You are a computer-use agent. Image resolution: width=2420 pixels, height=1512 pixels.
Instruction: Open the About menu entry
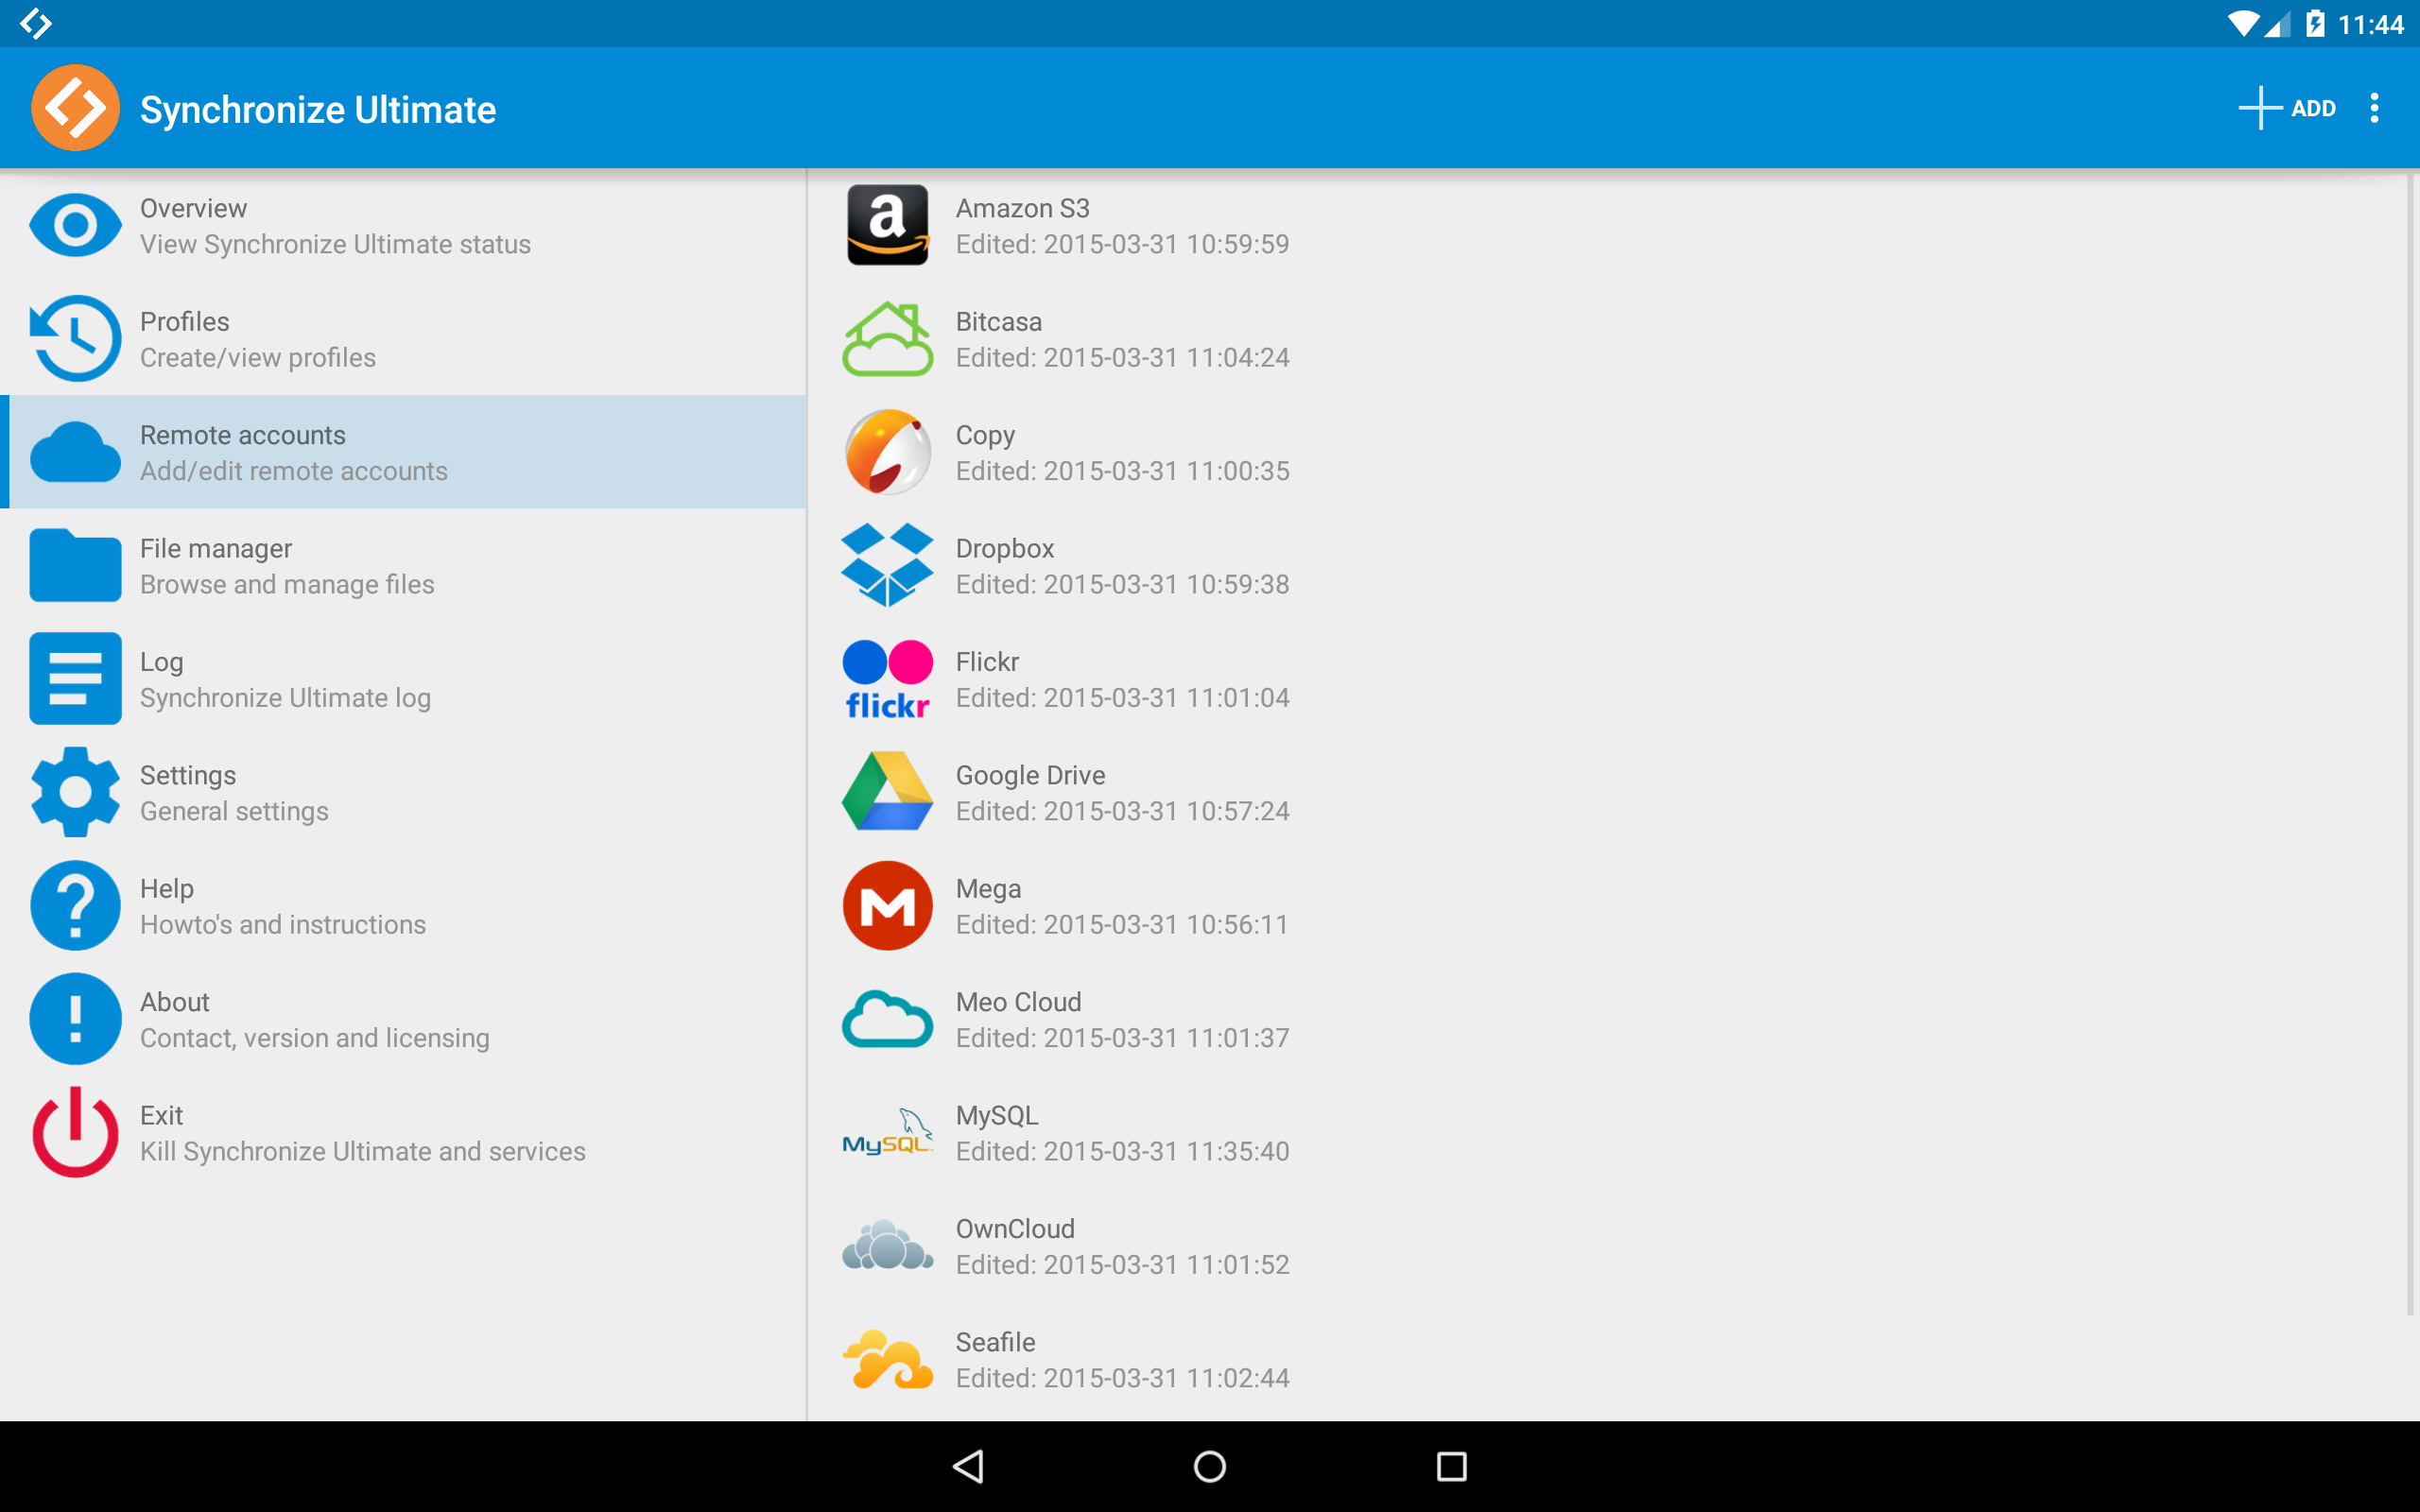(x=403, y=1018)
